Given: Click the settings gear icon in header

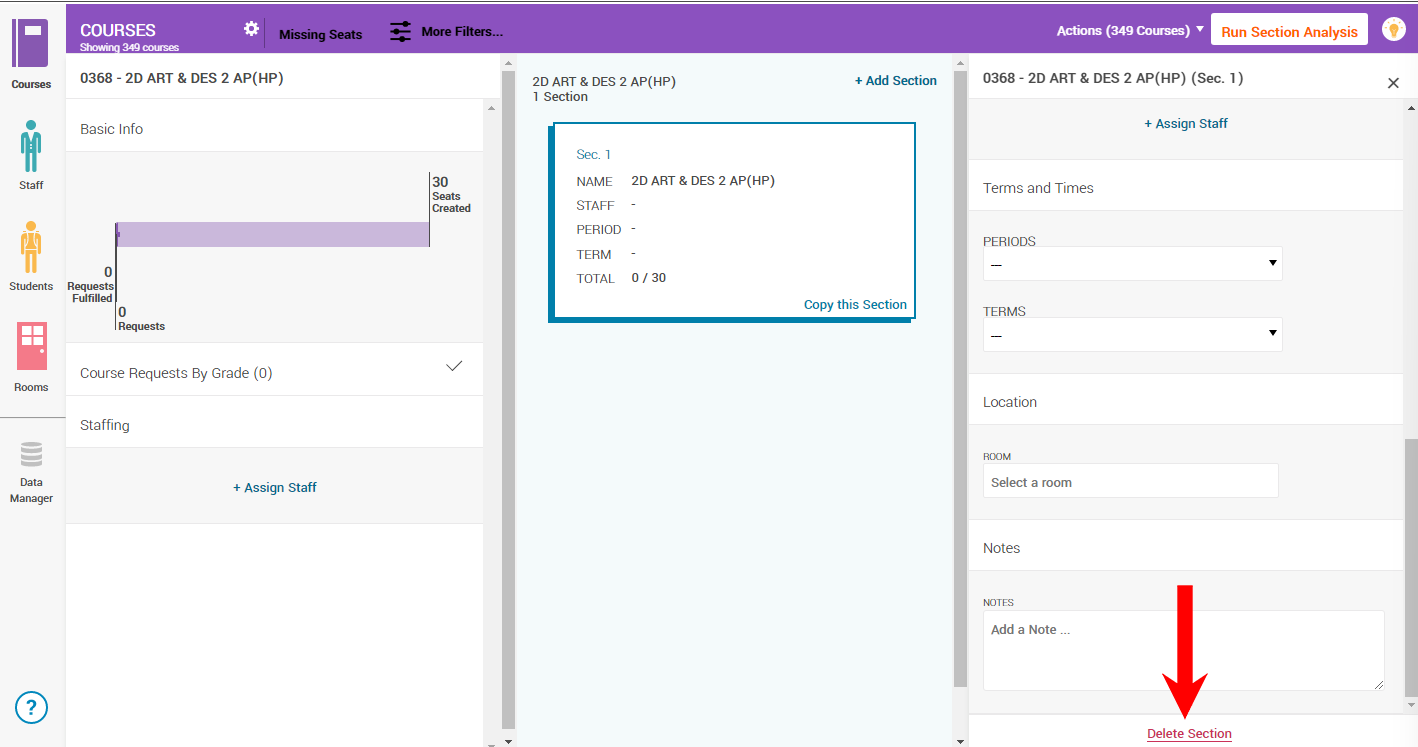Looking at the screenshot, I should (251, 29).
